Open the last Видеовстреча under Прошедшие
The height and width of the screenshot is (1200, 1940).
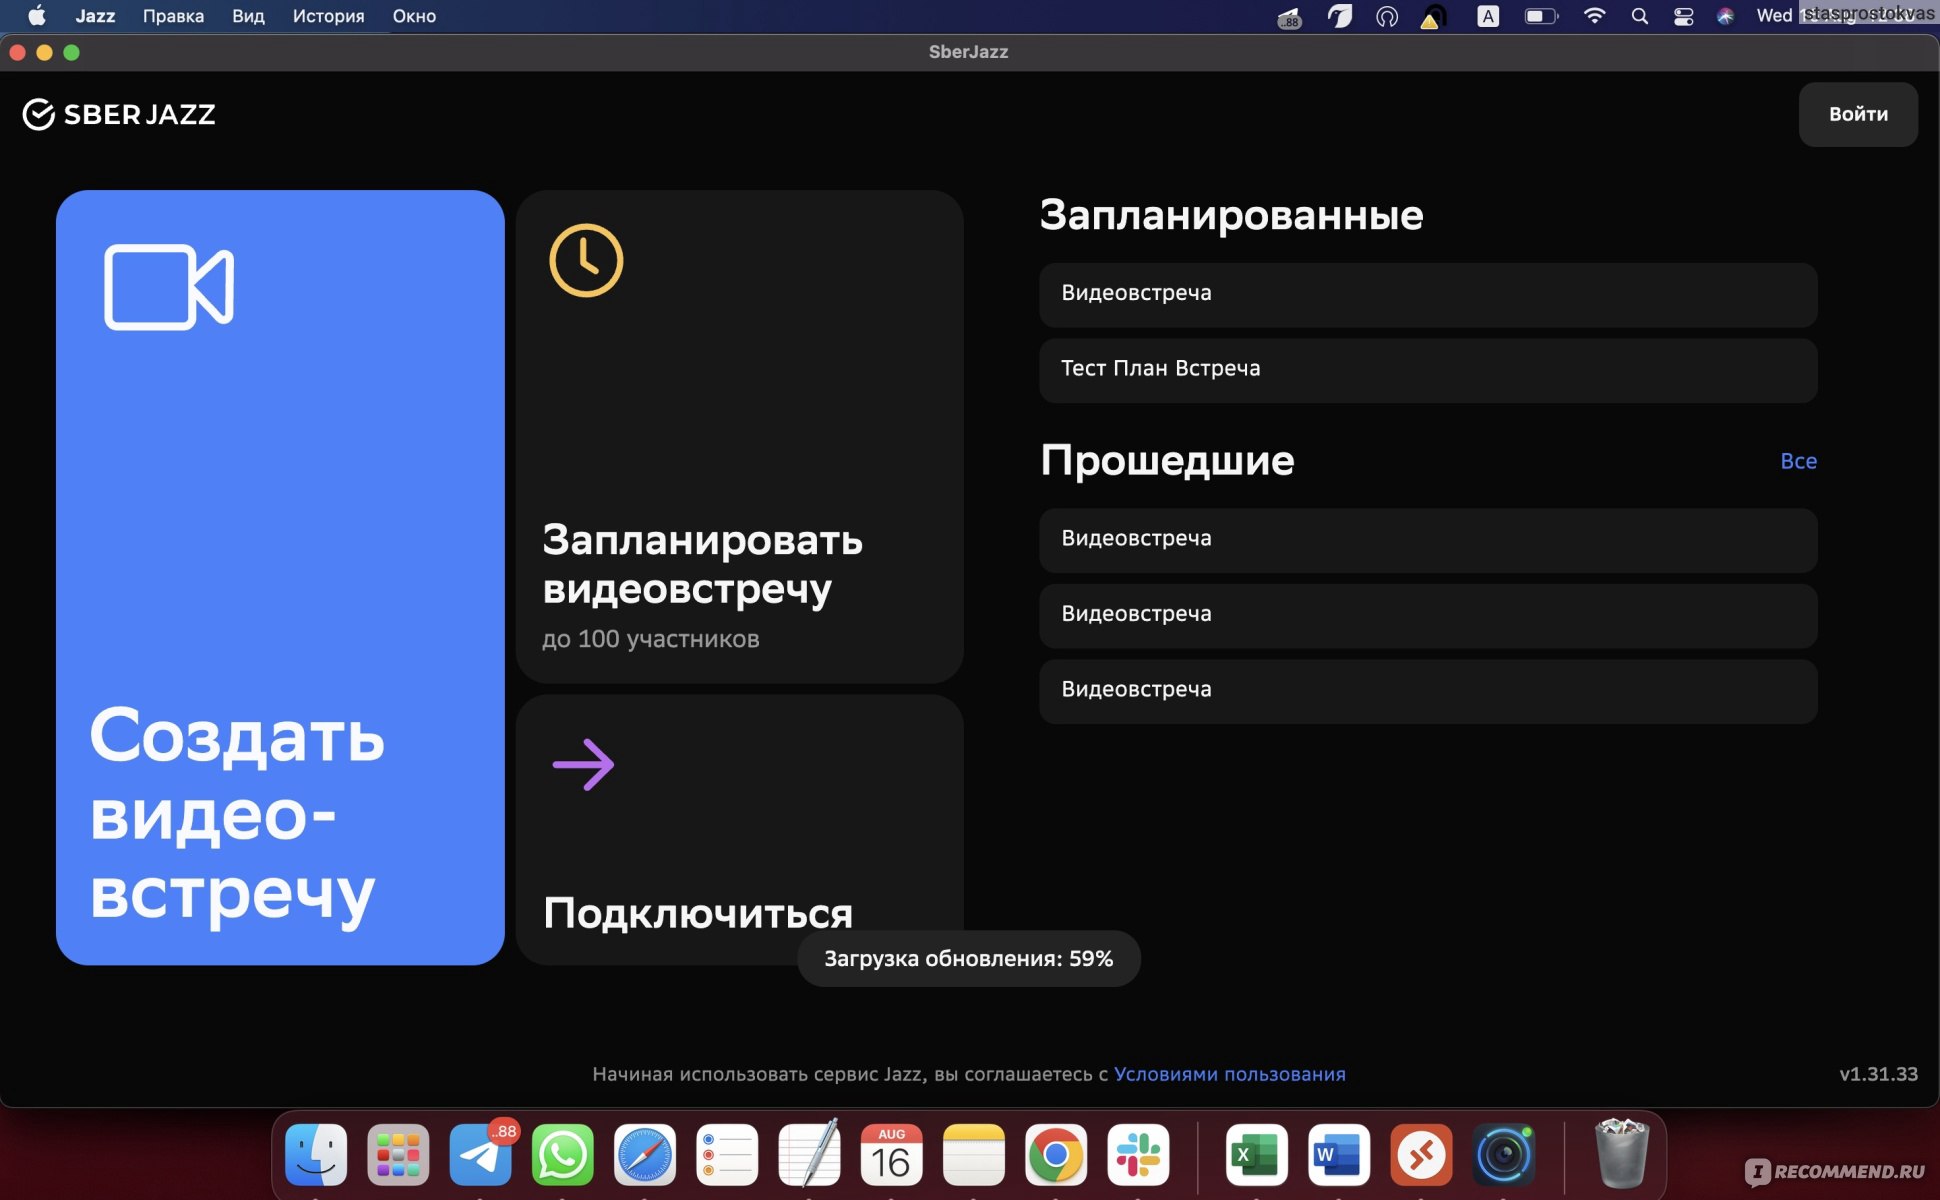(x=1428, y=691)
